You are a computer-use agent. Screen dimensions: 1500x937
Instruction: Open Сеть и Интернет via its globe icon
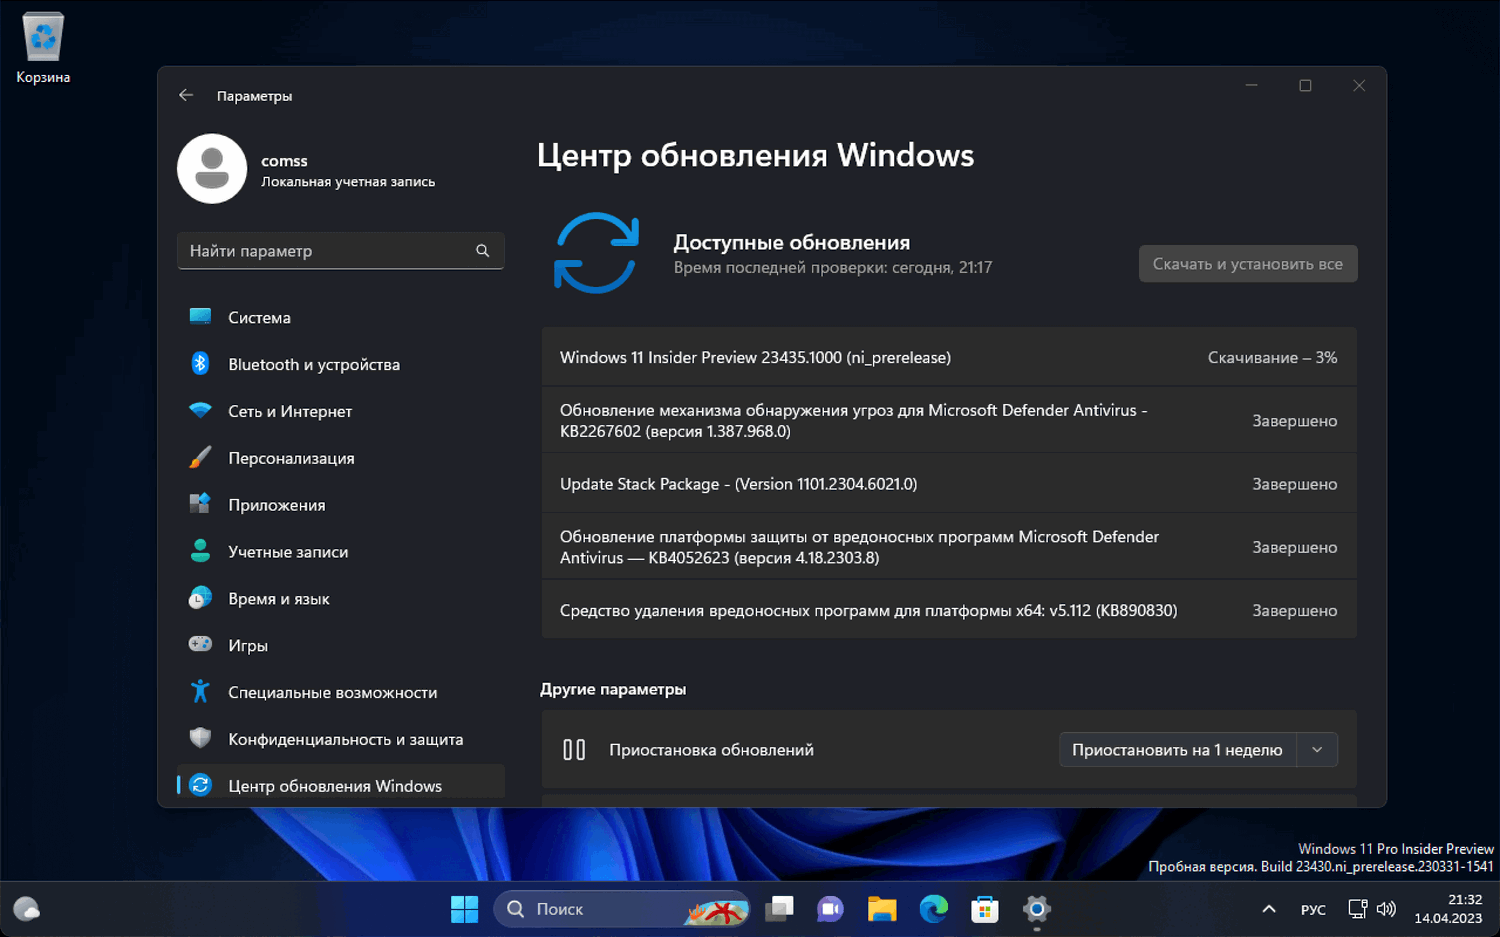click(x=200, y=411)
